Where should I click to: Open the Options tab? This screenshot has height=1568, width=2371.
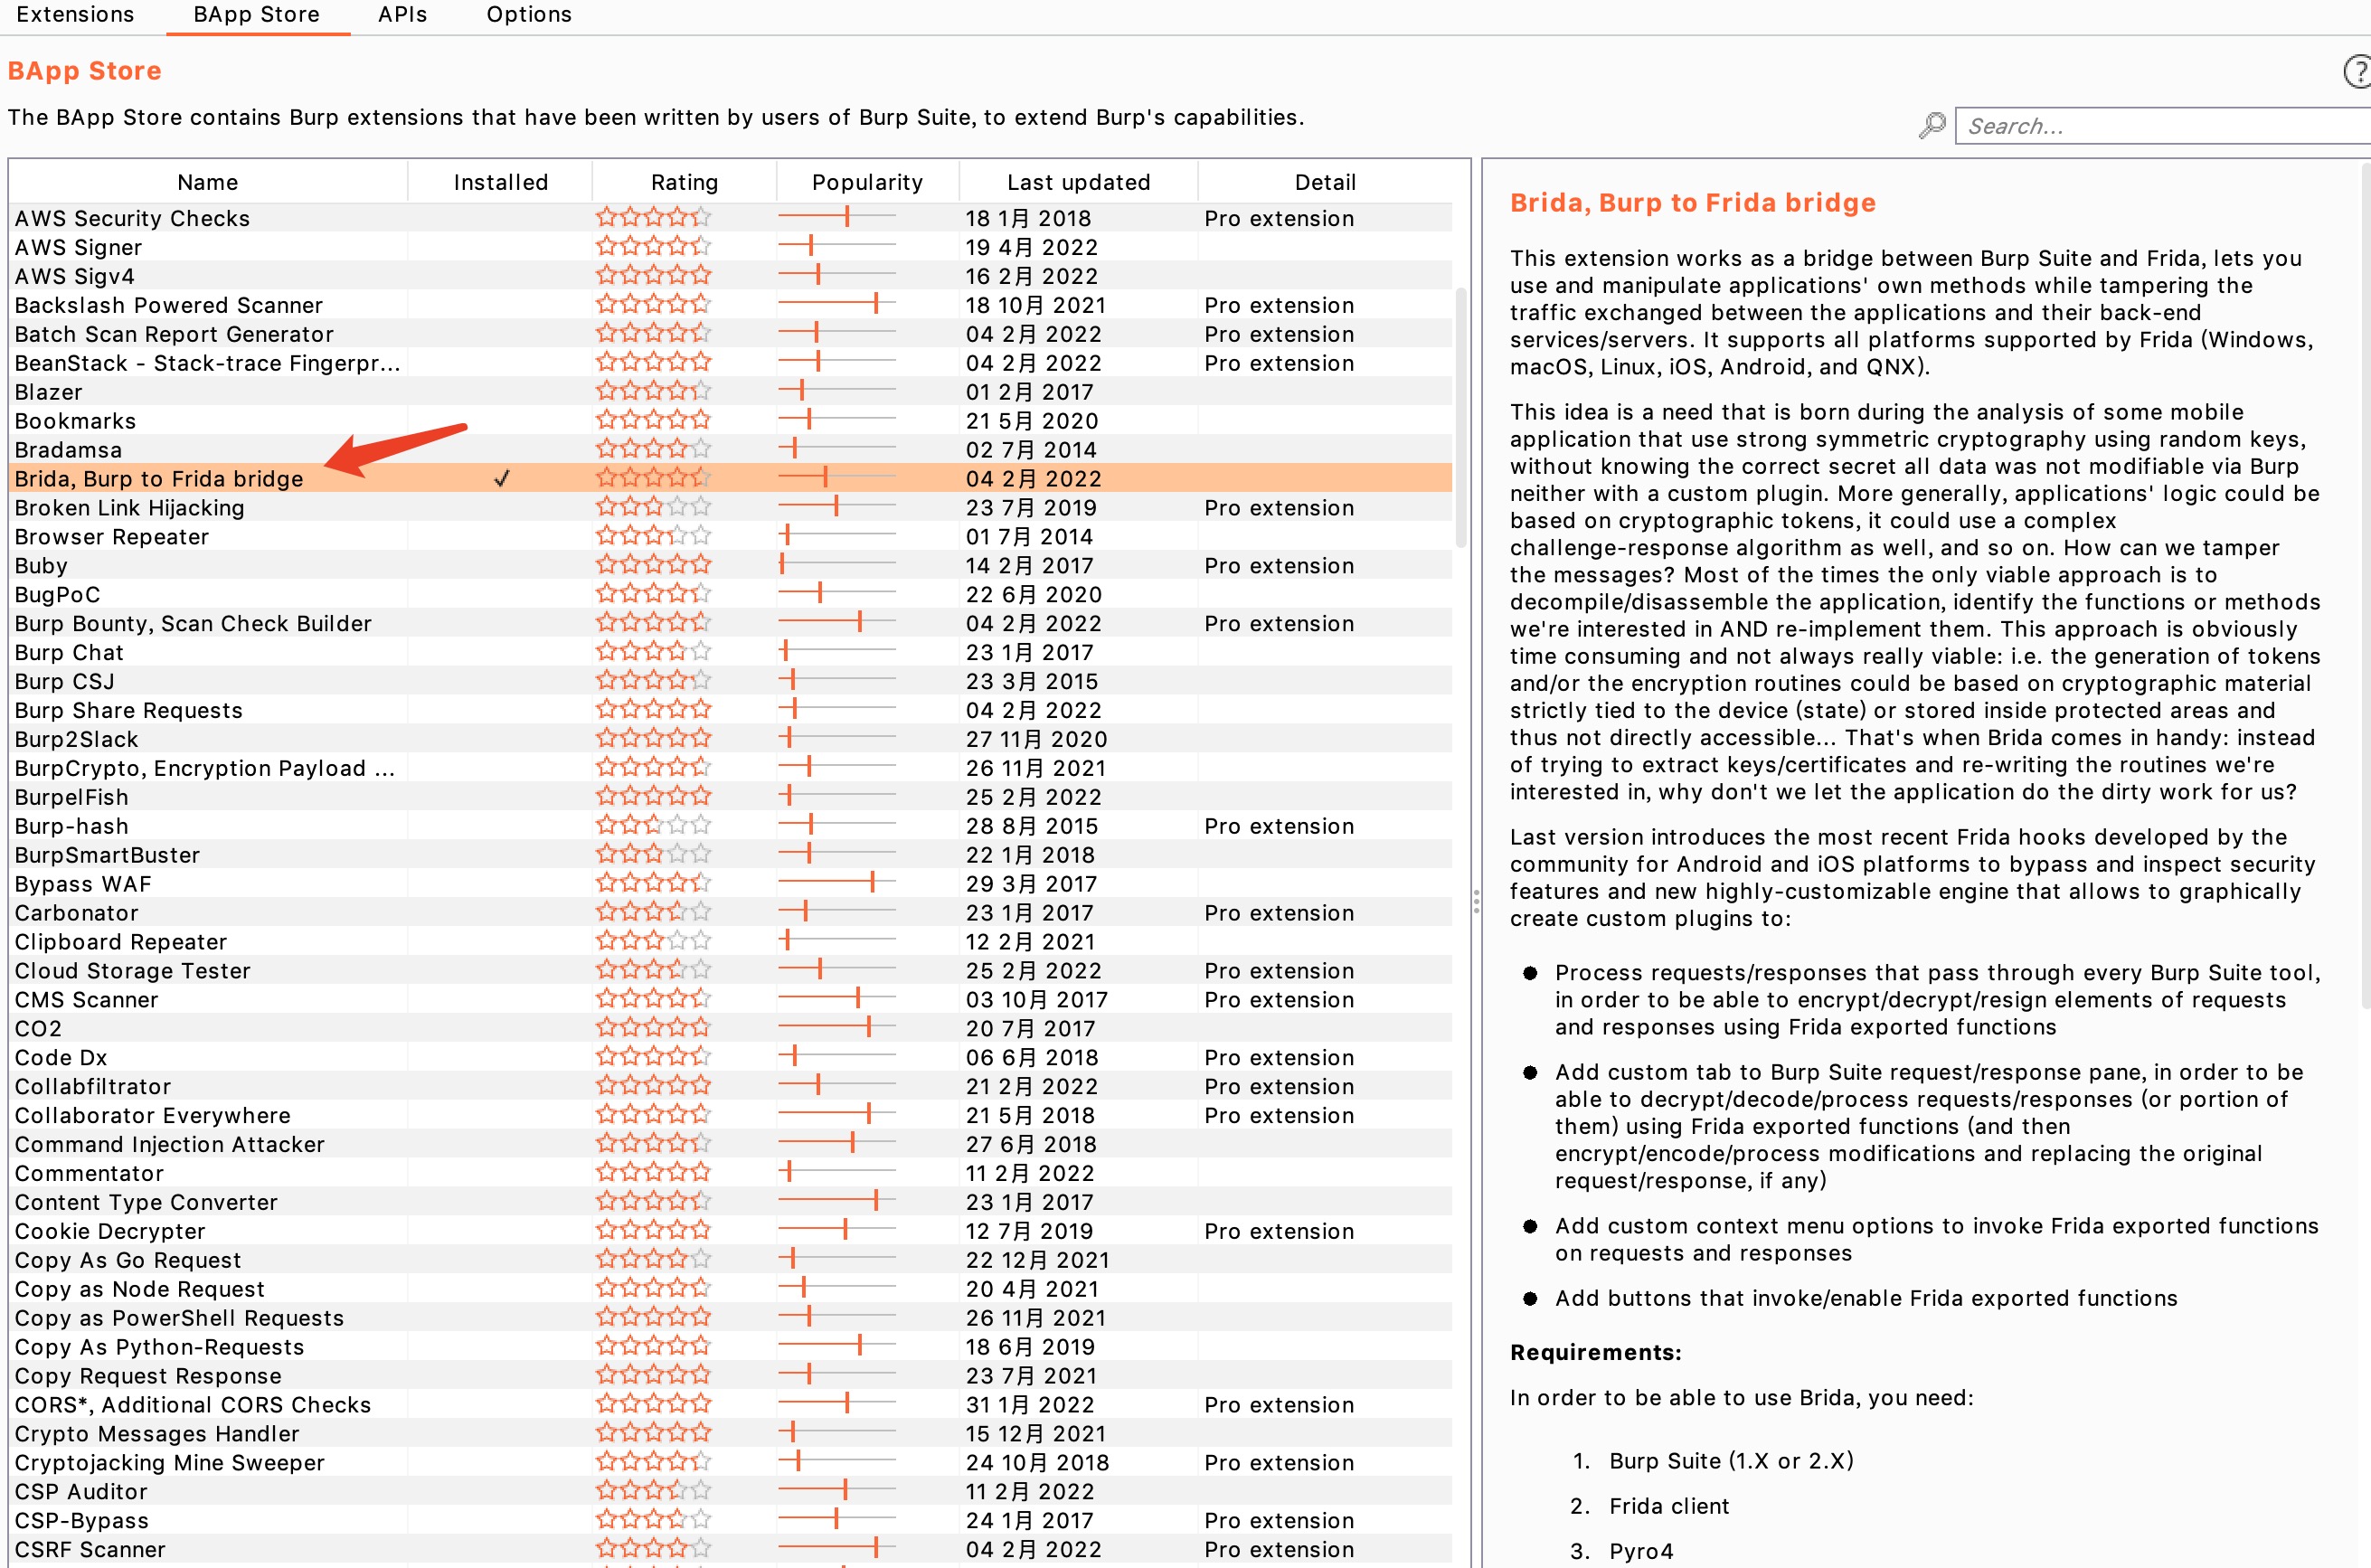[529, 15]
